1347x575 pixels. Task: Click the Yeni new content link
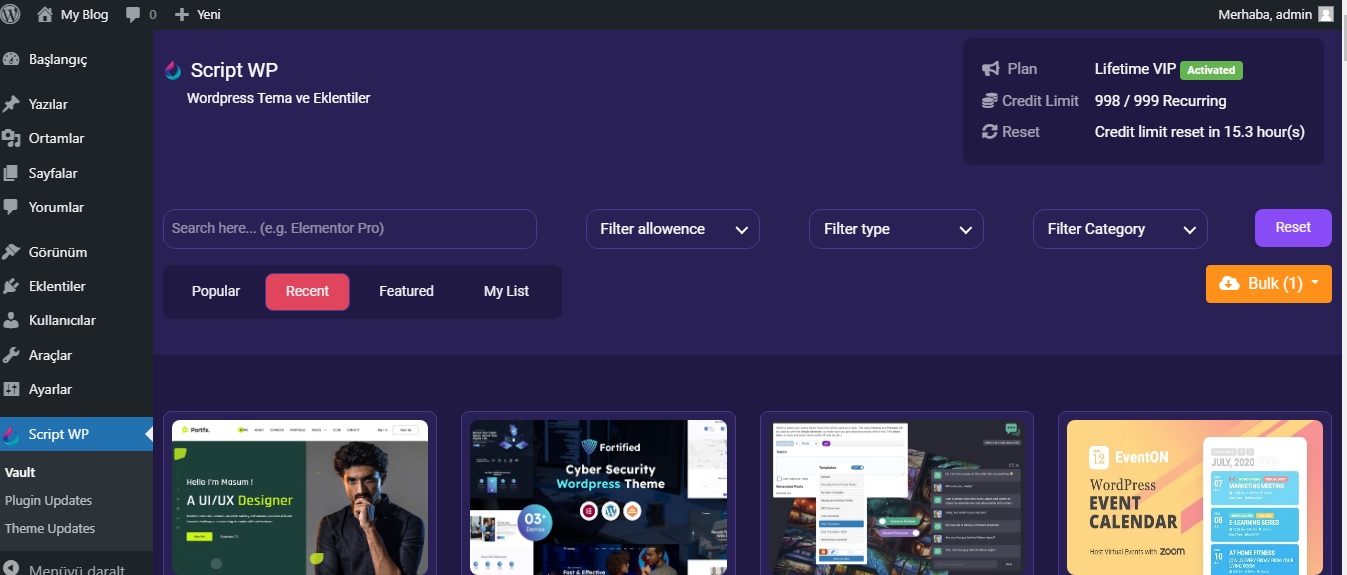tap(209, 15)
